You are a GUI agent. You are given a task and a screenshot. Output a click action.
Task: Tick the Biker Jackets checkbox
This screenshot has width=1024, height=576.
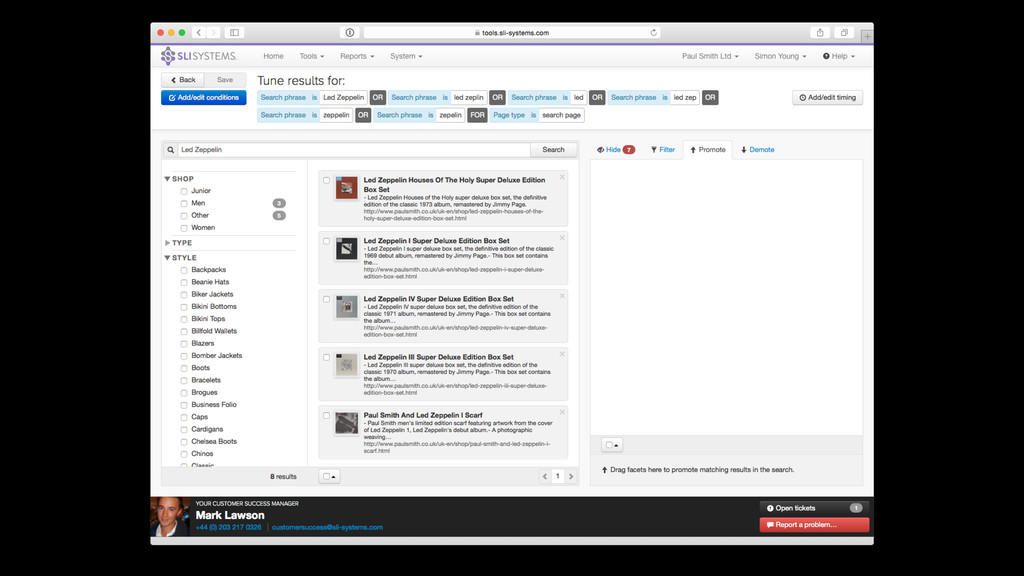(x=184, y=295)
